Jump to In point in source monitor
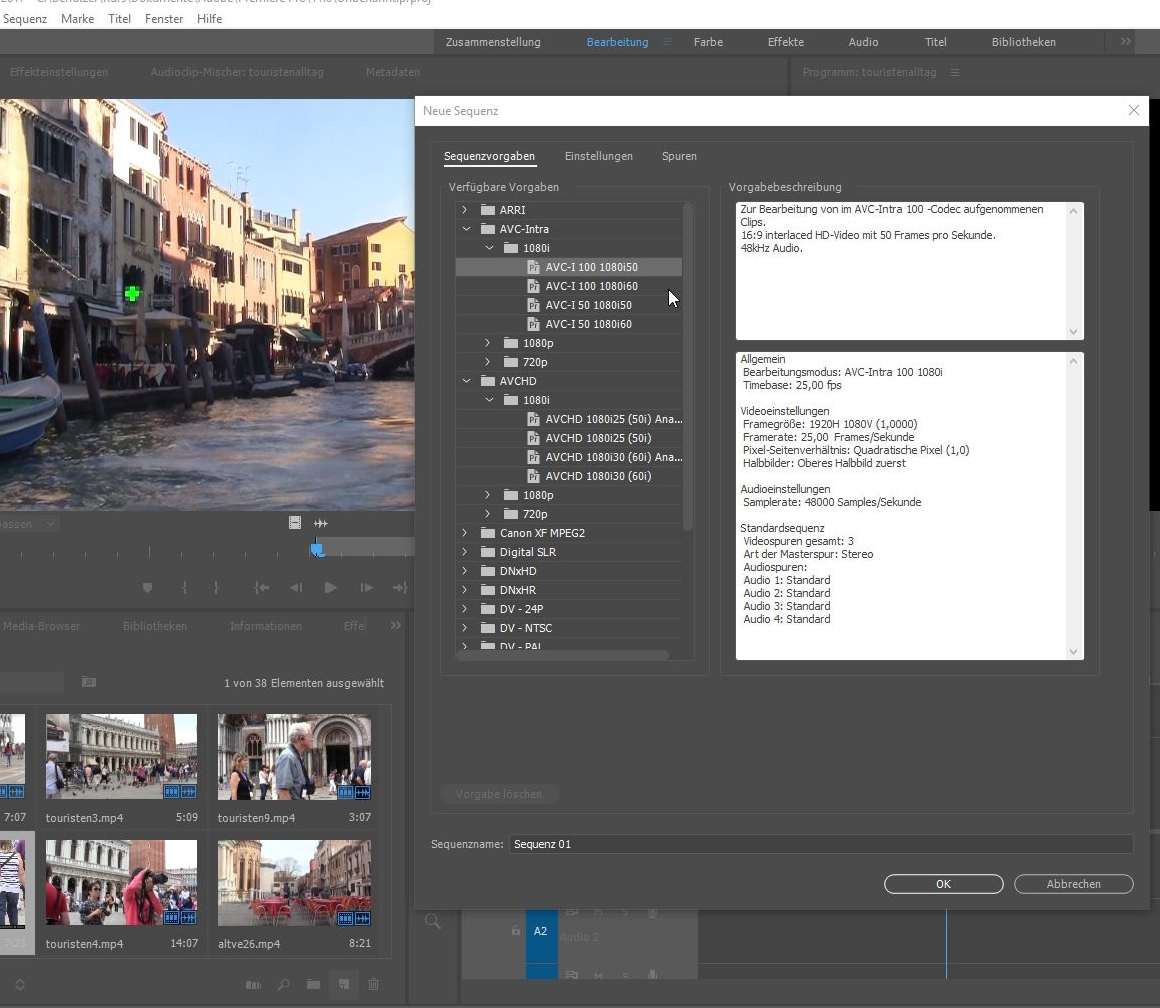The height and width of the screenshot is (1008, 1160). 261,588
